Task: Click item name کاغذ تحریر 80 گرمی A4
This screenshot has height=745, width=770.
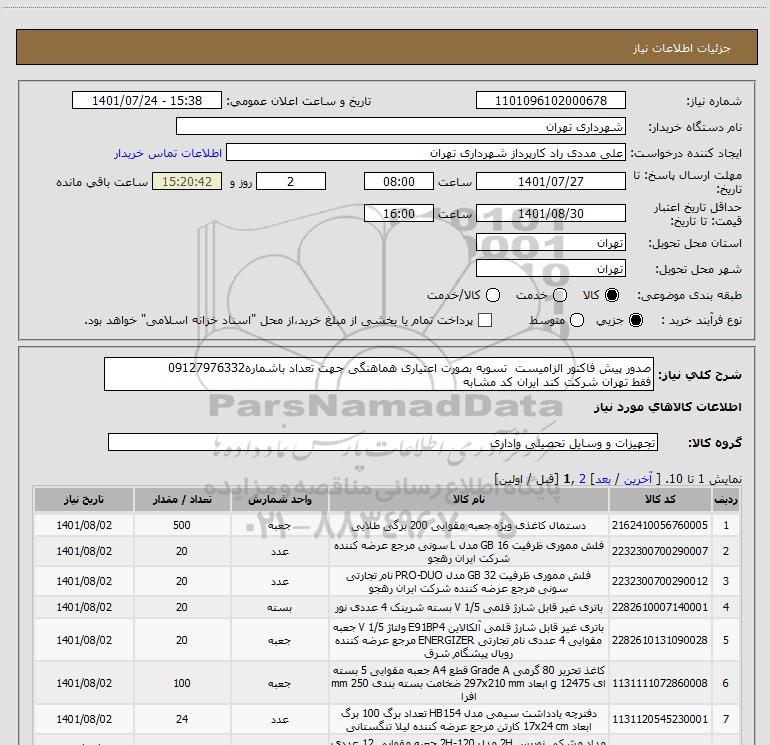Action: point(468,683)
